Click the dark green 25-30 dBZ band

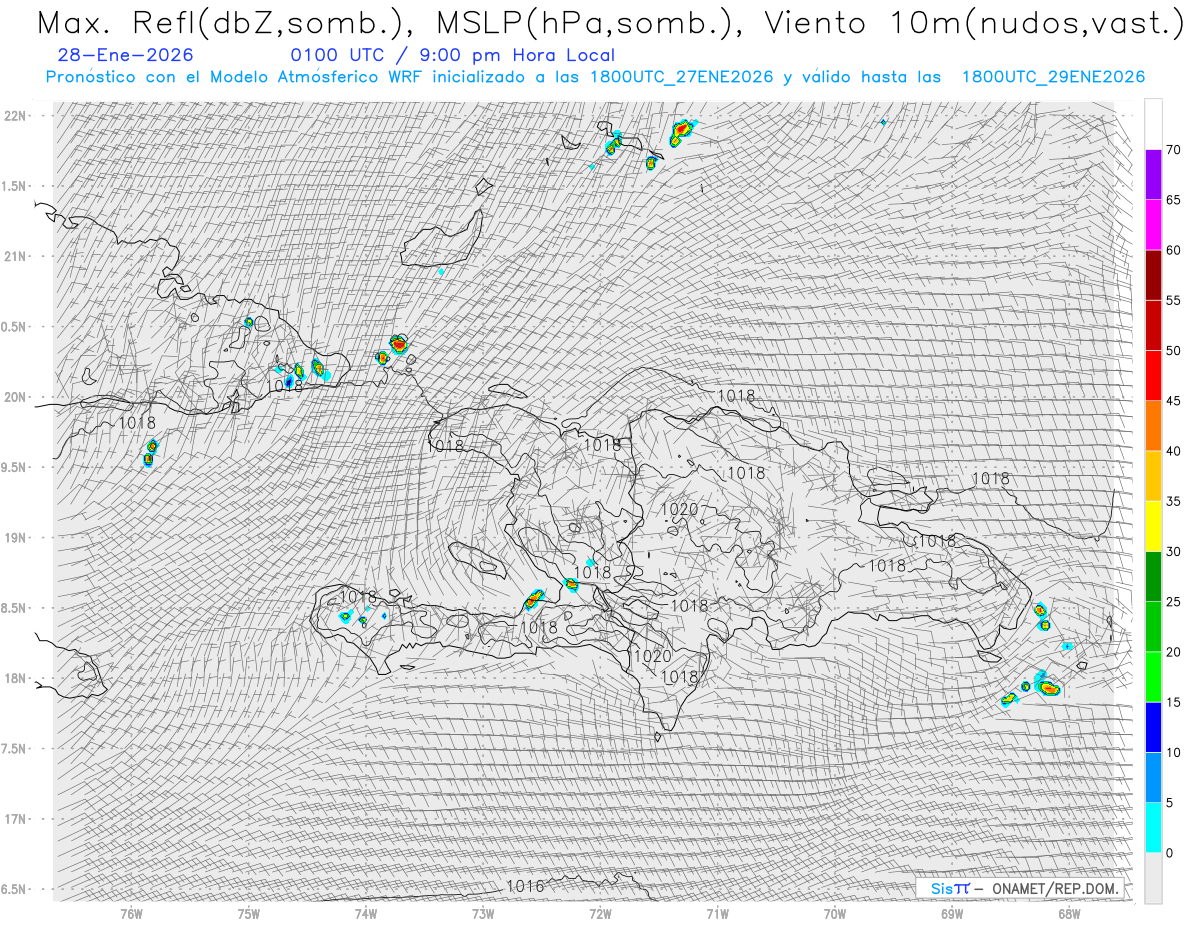(x=1153, y=577)
